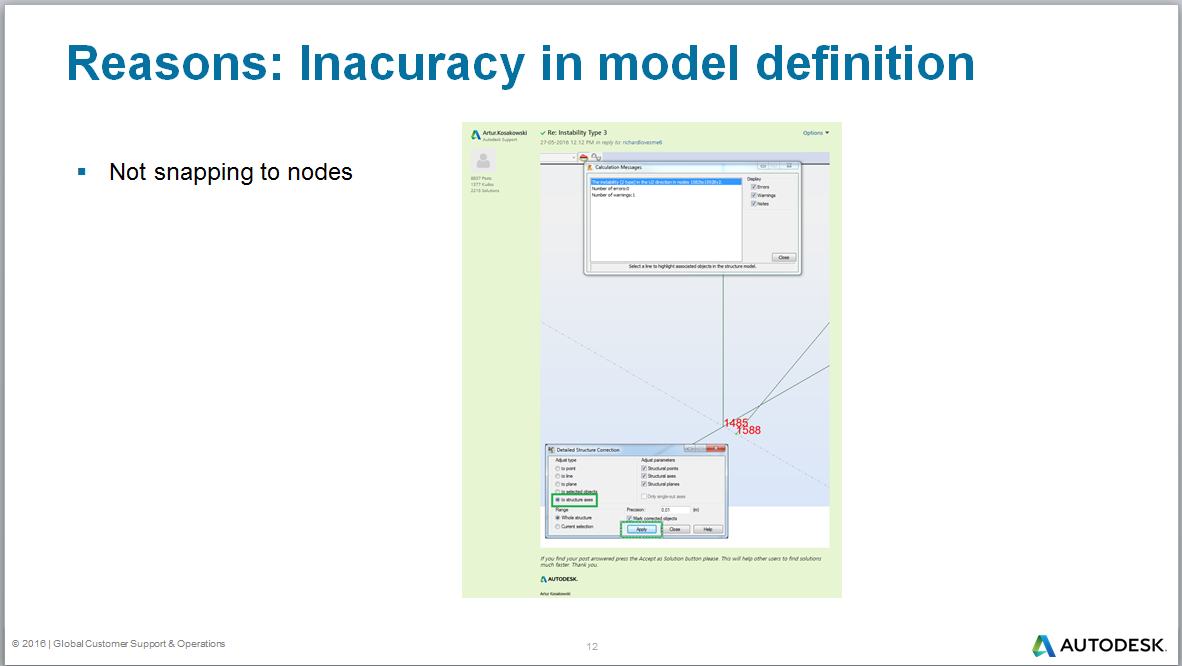Toggle the Errors display checkbox
Viewport: 1182px width, 666px height.
pos(753,187)
